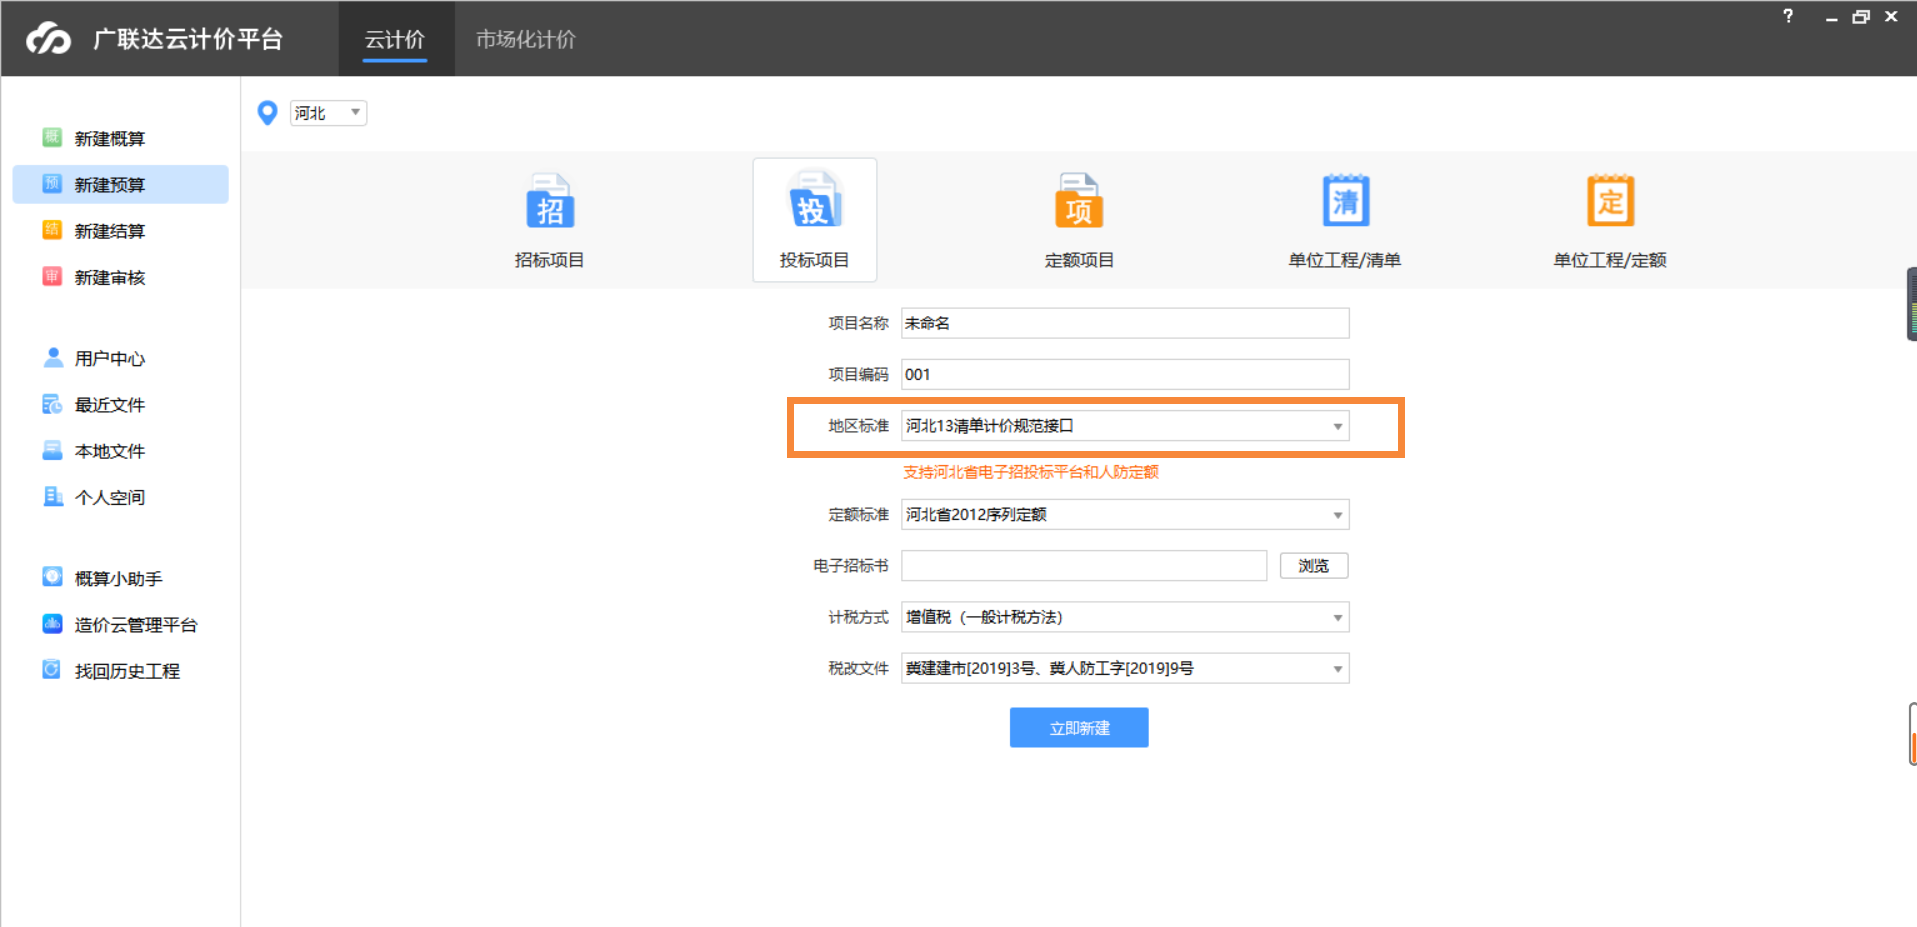This screenshot has height=927, width=1917.
Task: Click the 单位工程/定额 label text
Action: [1610, 260]
